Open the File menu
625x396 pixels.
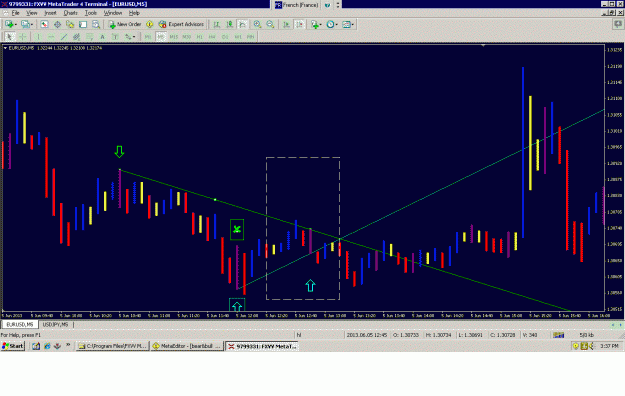tap(15, 13)
